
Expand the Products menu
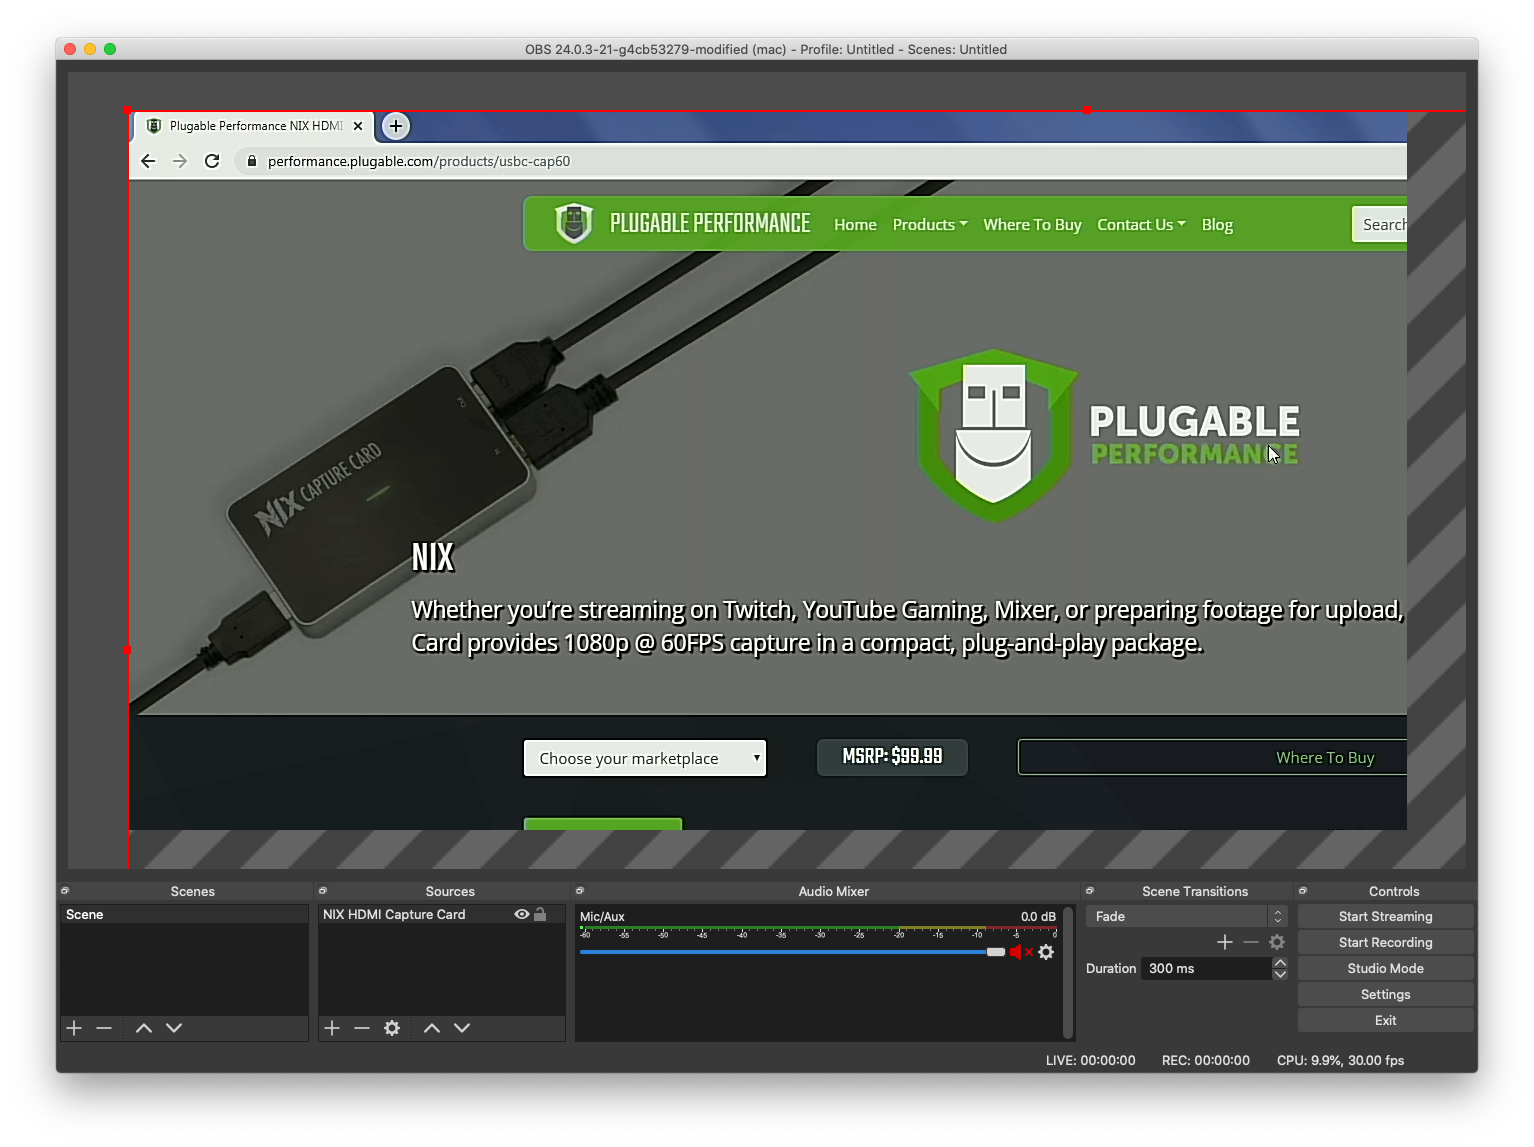coord(930,225)
